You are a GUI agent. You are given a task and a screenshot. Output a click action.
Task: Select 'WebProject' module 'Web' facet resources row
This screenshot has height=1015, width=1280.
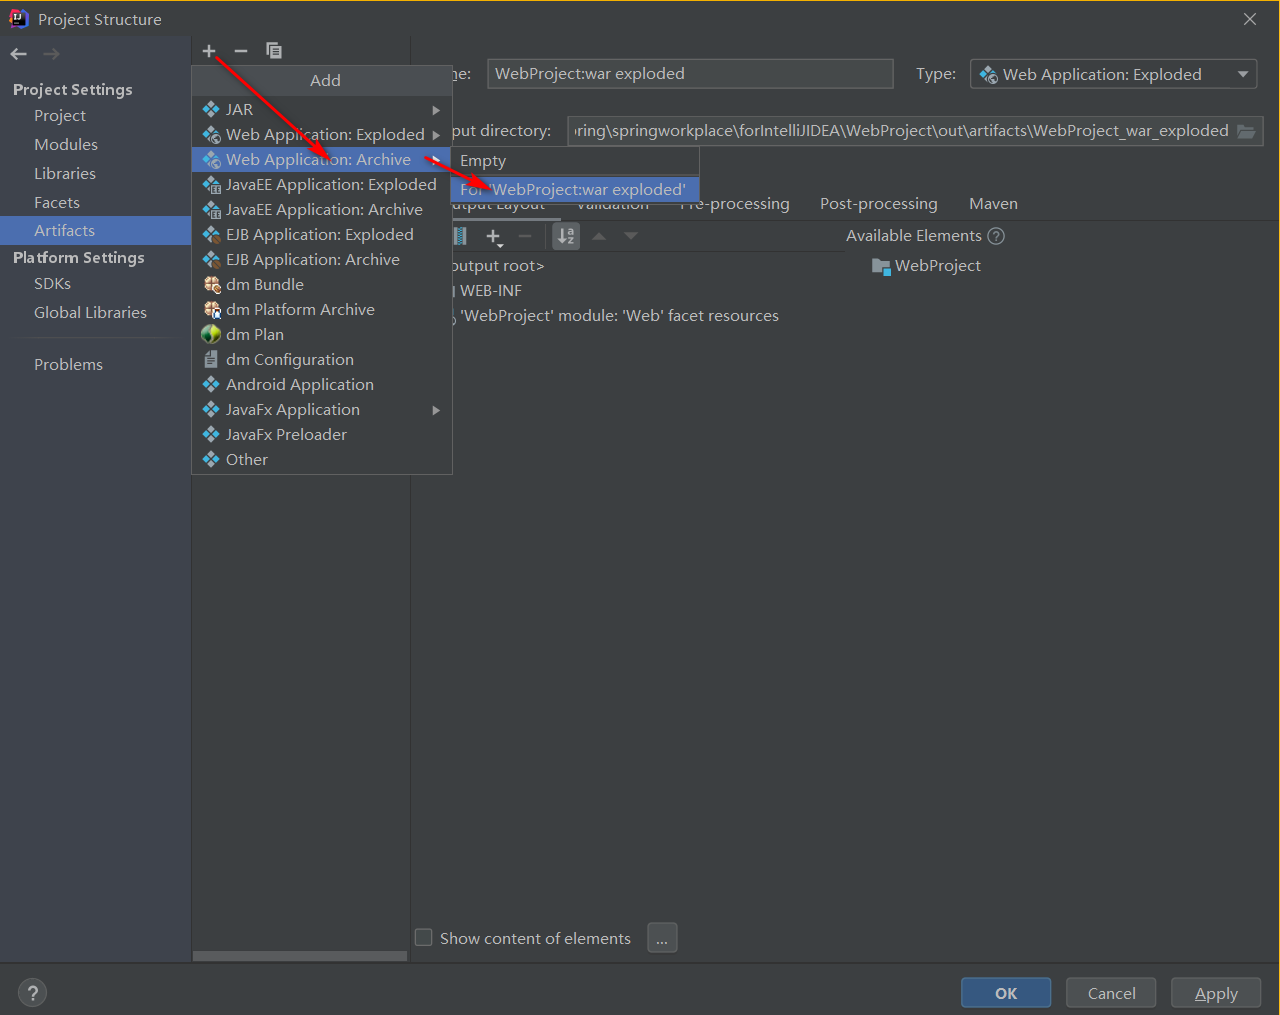pos(616,316)
